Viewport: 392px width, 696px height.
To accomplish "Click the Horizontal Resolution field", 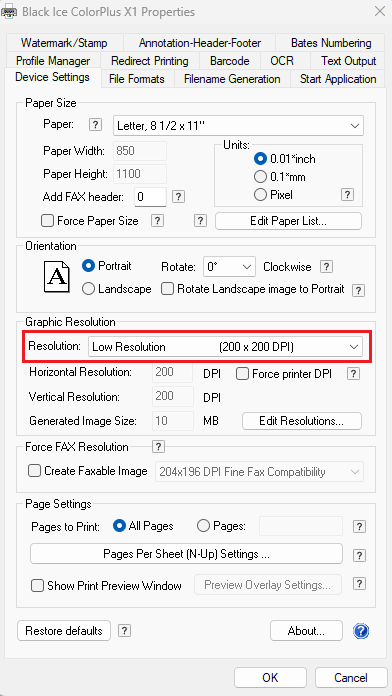I will [173, 372].
